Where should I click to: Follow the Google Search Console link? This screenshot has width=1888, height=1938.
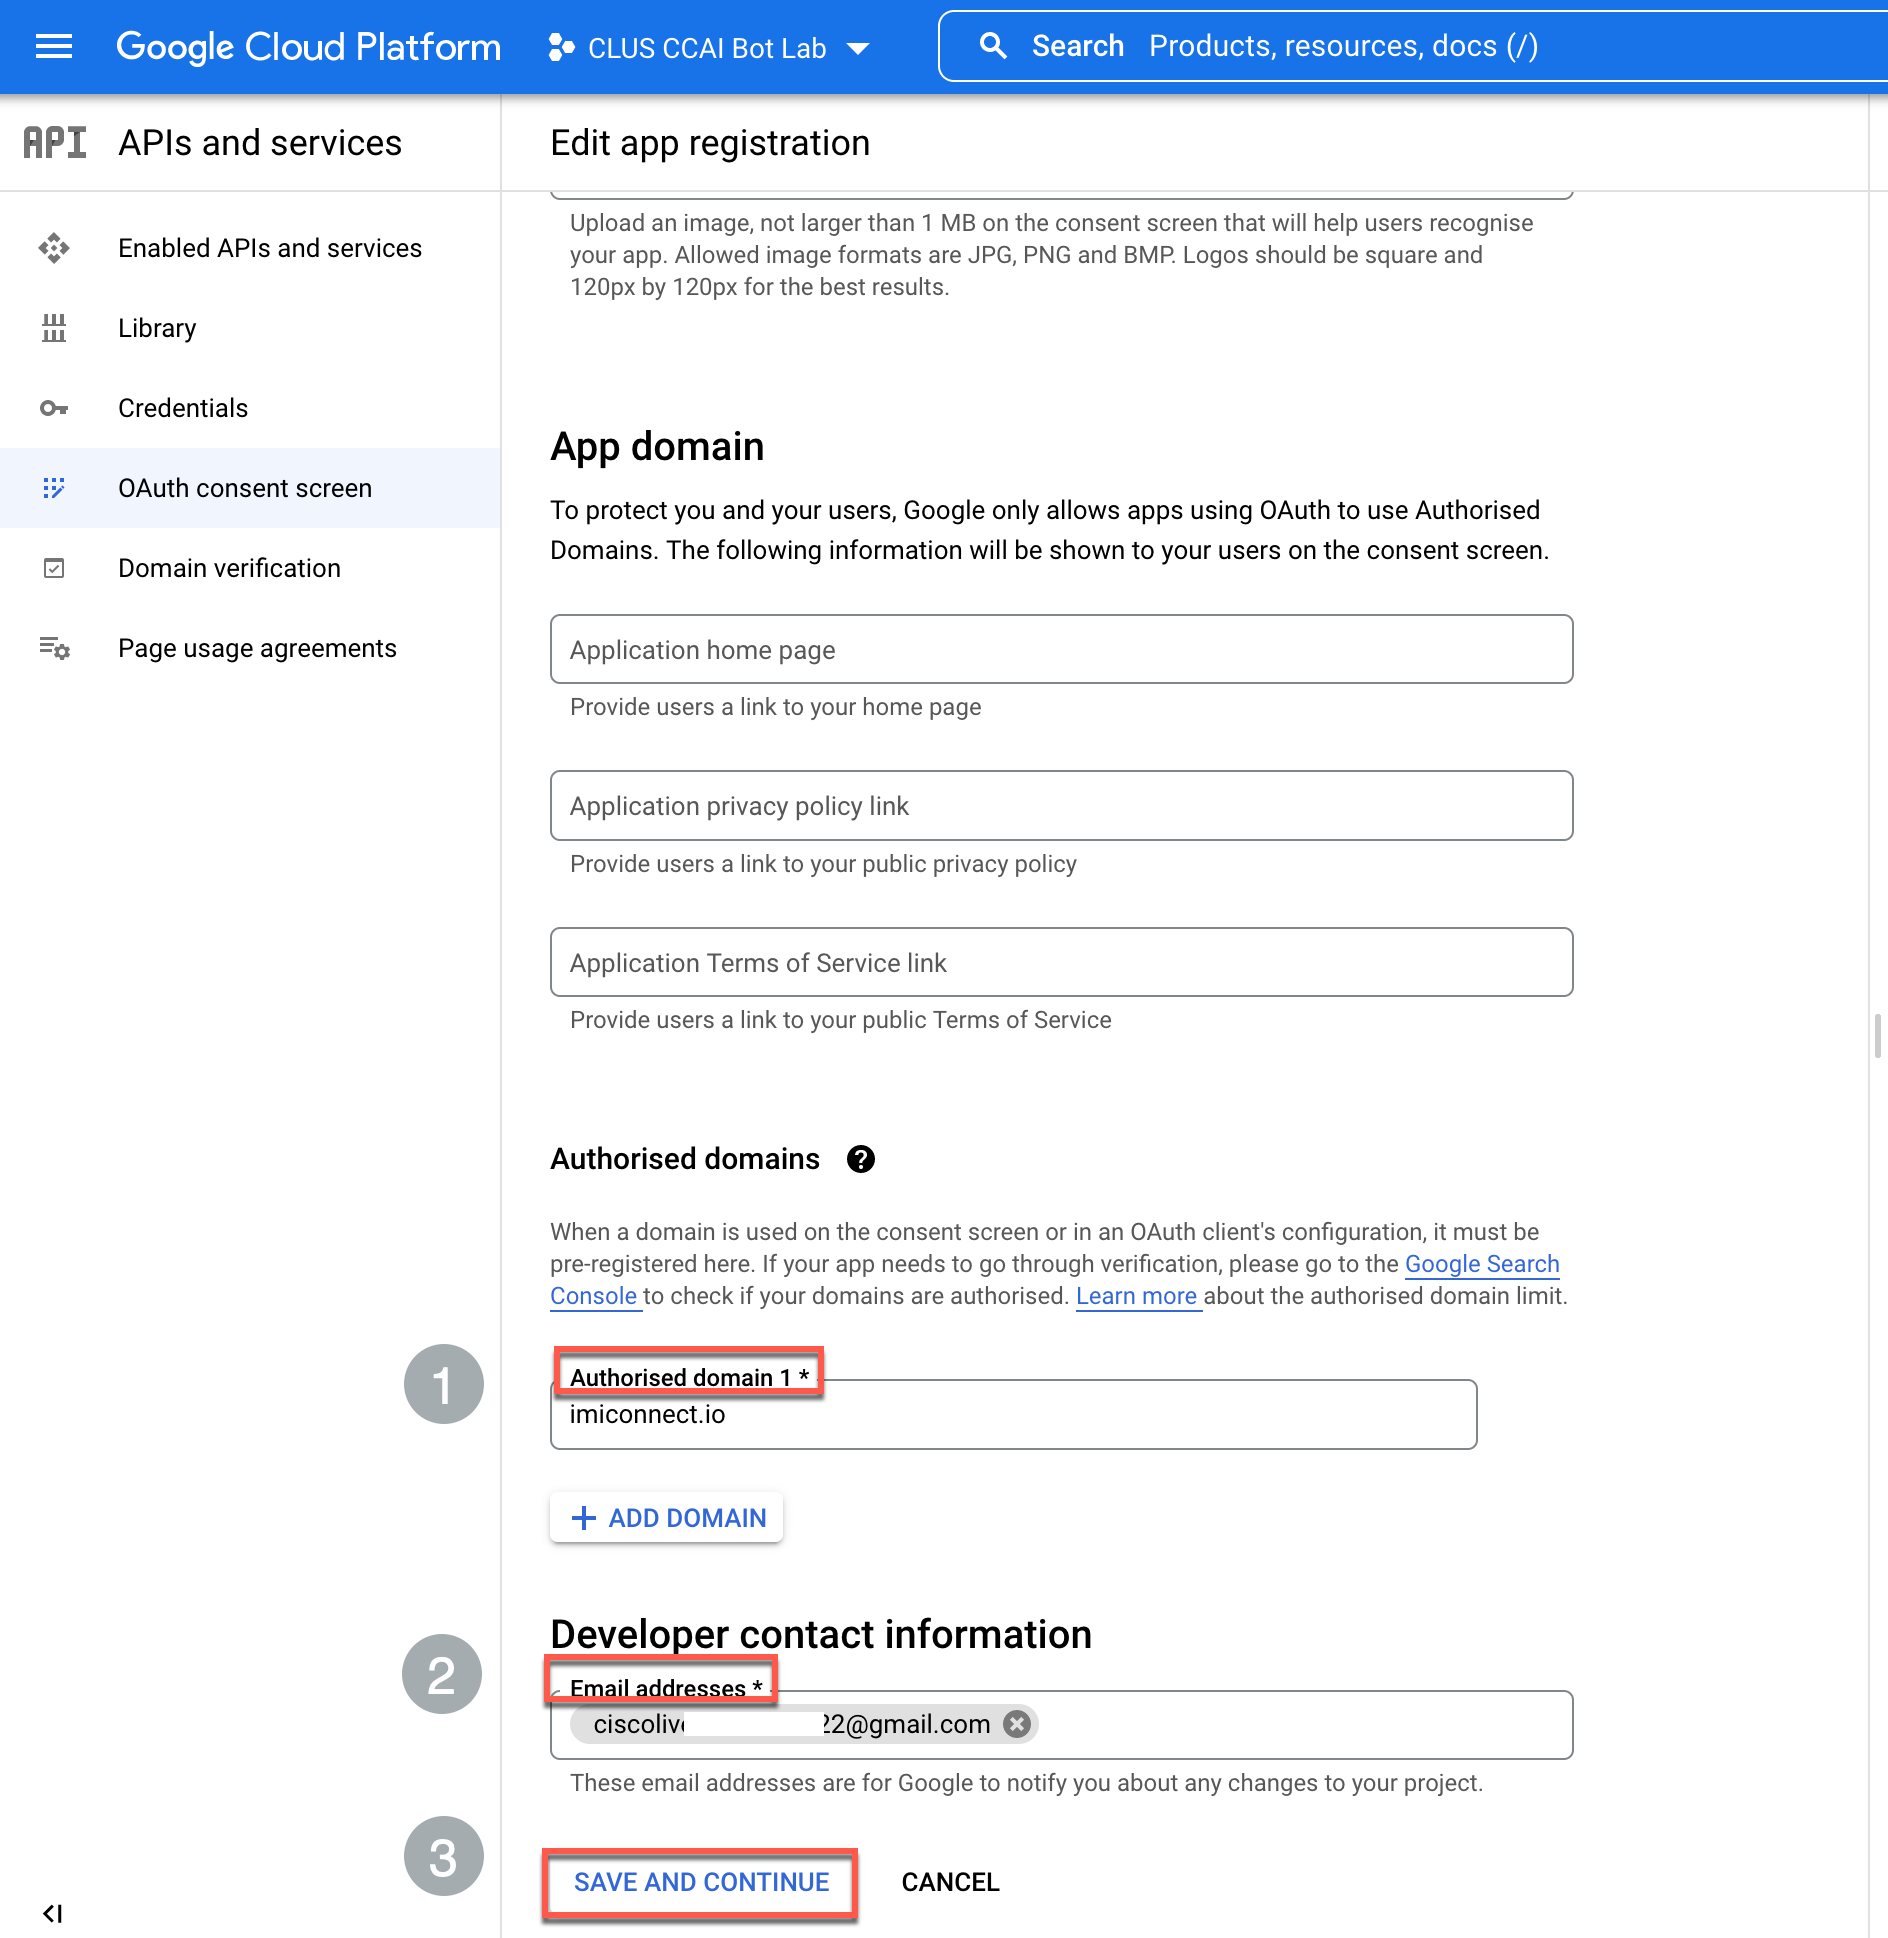coord(1482,1264)
